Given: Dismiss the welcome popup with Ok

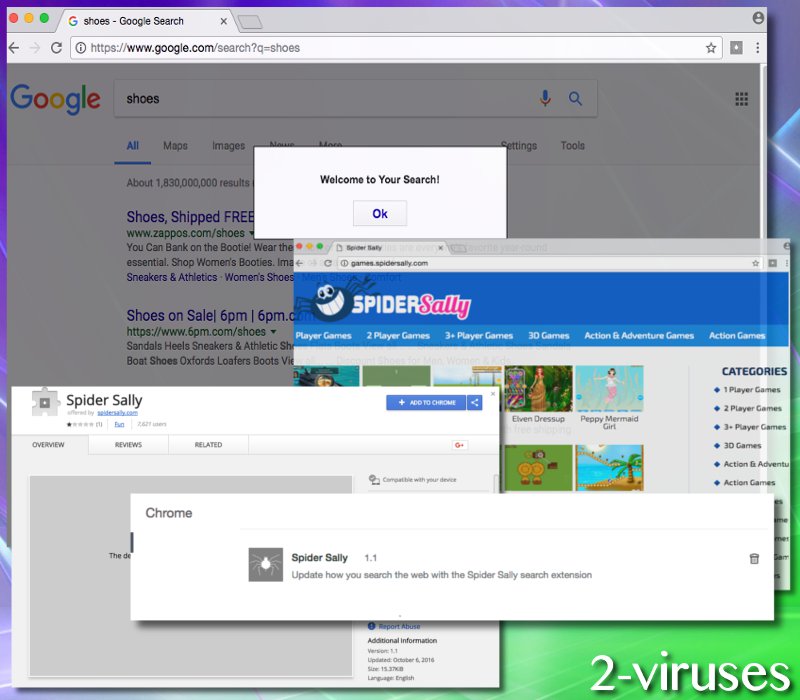Looking at the screenshot, I should coord(380,213).
